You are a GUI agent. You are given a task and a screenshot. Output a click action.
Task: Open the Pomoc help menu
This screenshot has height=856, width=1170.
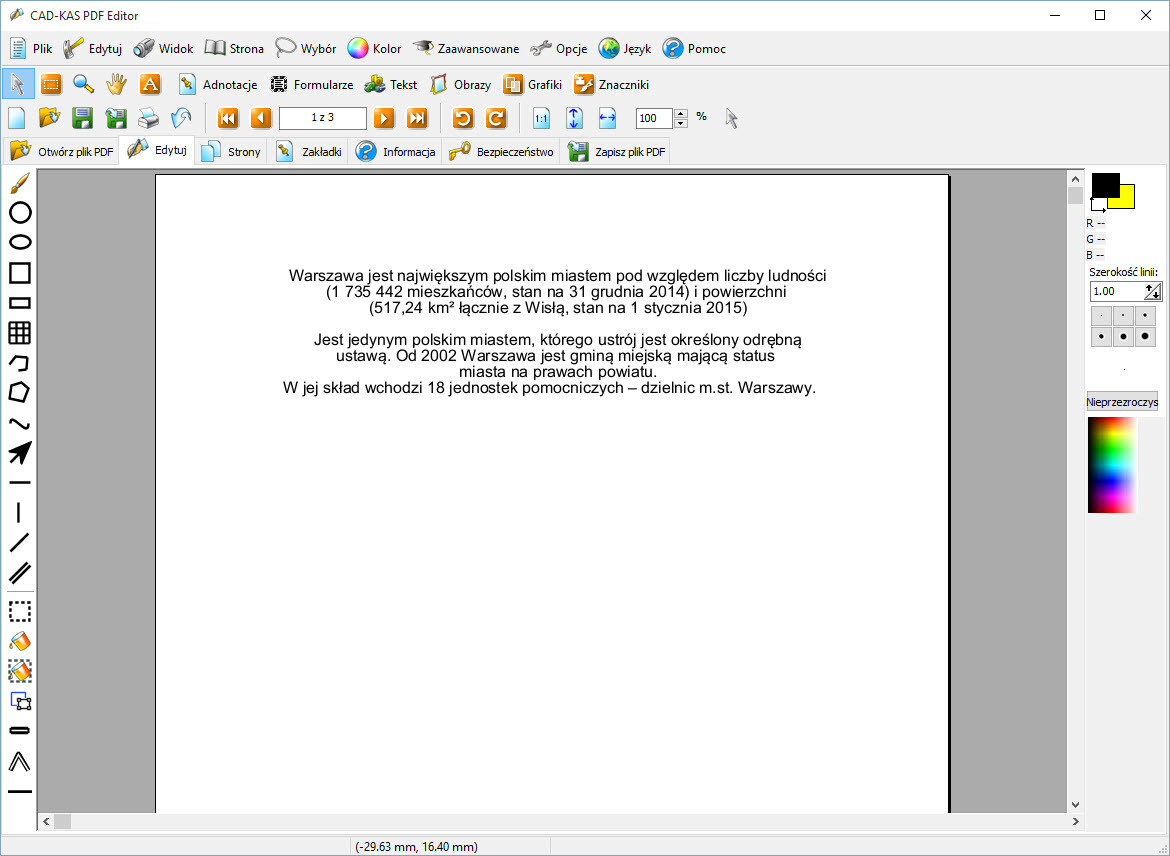click(694, 49)
